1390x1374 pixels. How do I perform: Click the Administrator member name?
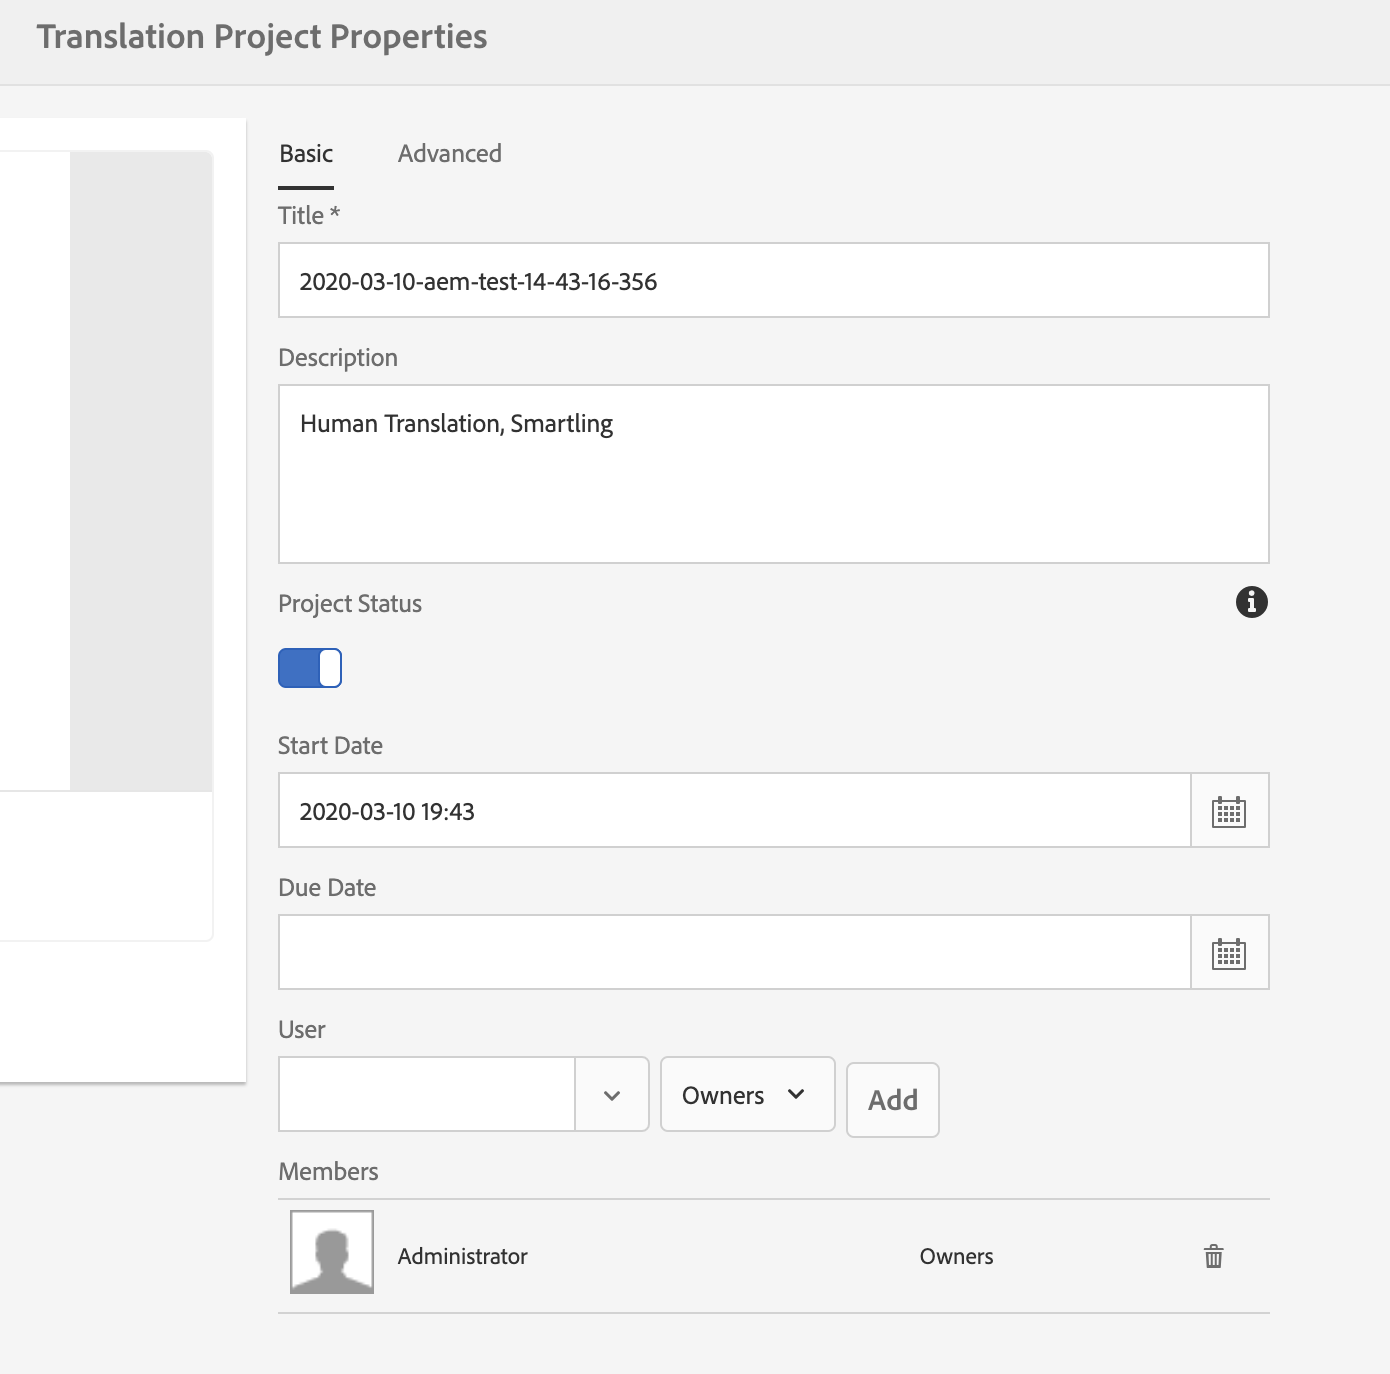click(x=462, y=1256)
